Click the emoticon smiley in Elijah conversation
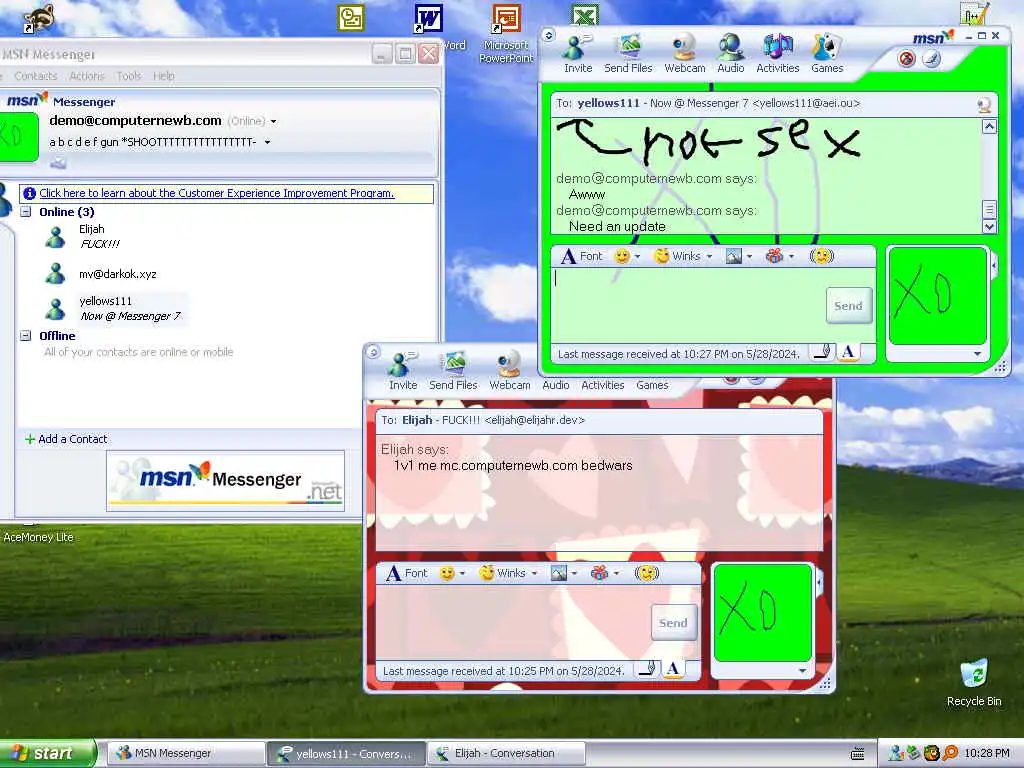 [x=447, y=573]
